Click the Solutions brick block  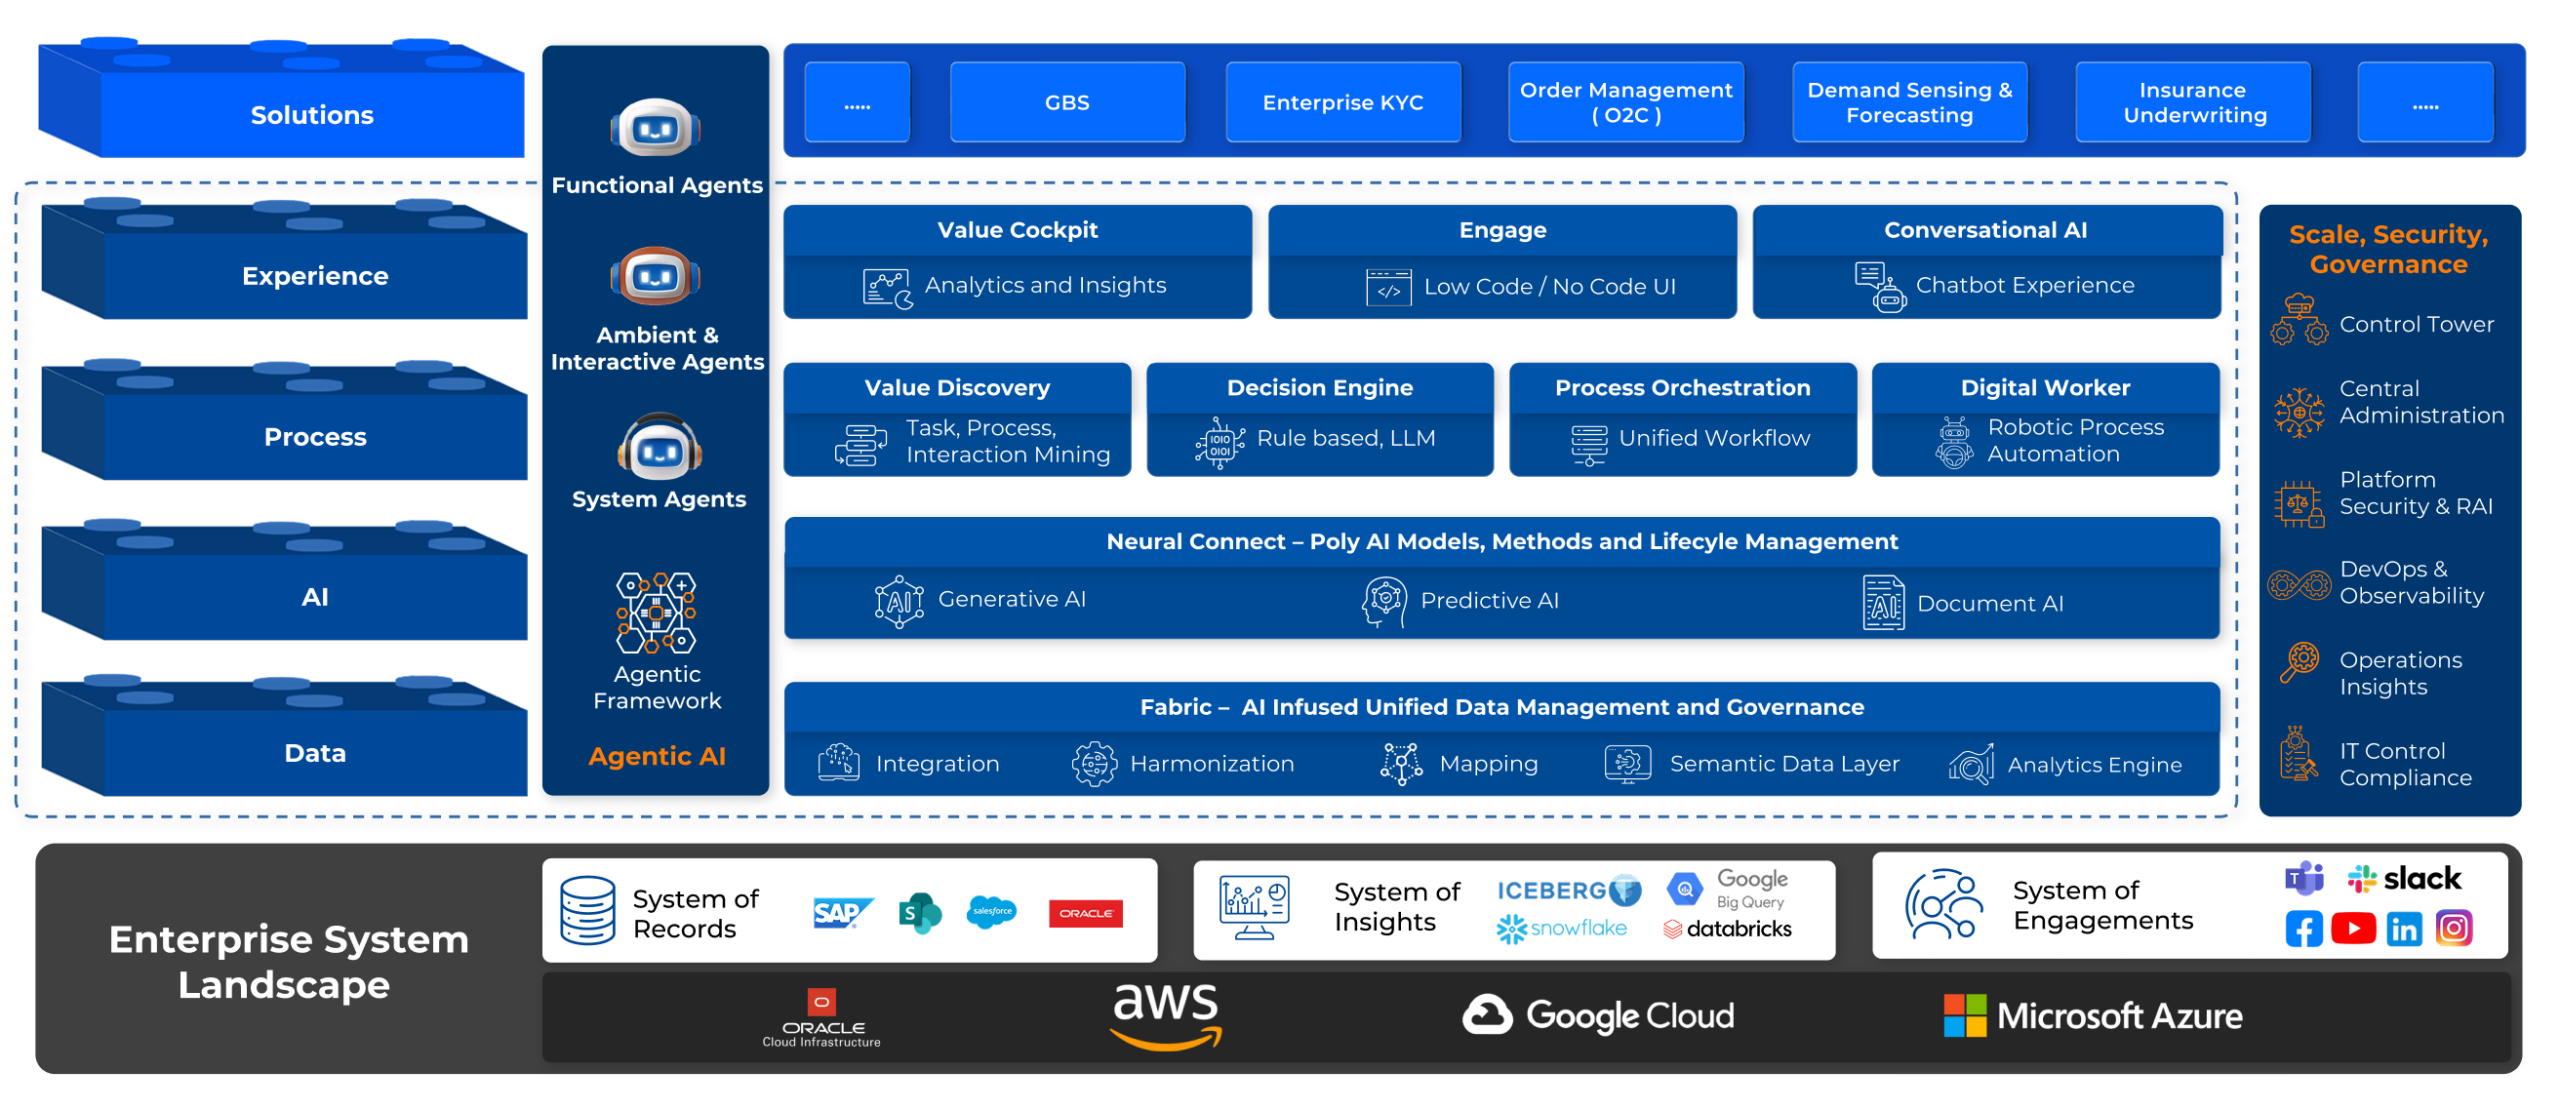click(281, 100)
